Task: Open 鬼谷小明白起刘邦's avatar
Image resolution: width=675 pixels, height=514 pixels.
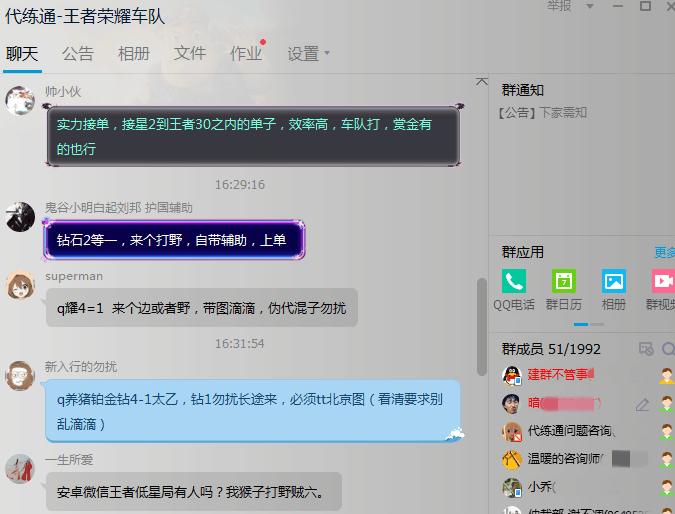Action: click(20, 217)
